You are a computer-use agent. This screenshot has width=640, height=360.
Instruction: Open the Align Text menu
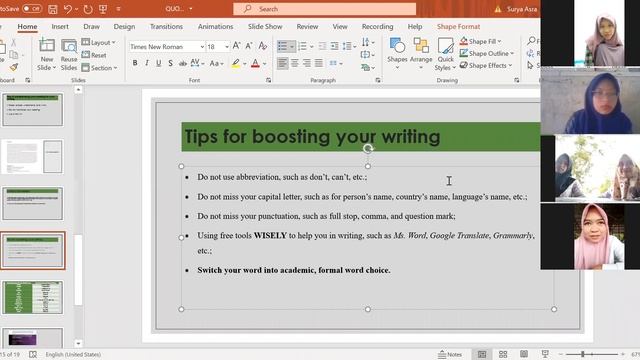click(367, 54)
